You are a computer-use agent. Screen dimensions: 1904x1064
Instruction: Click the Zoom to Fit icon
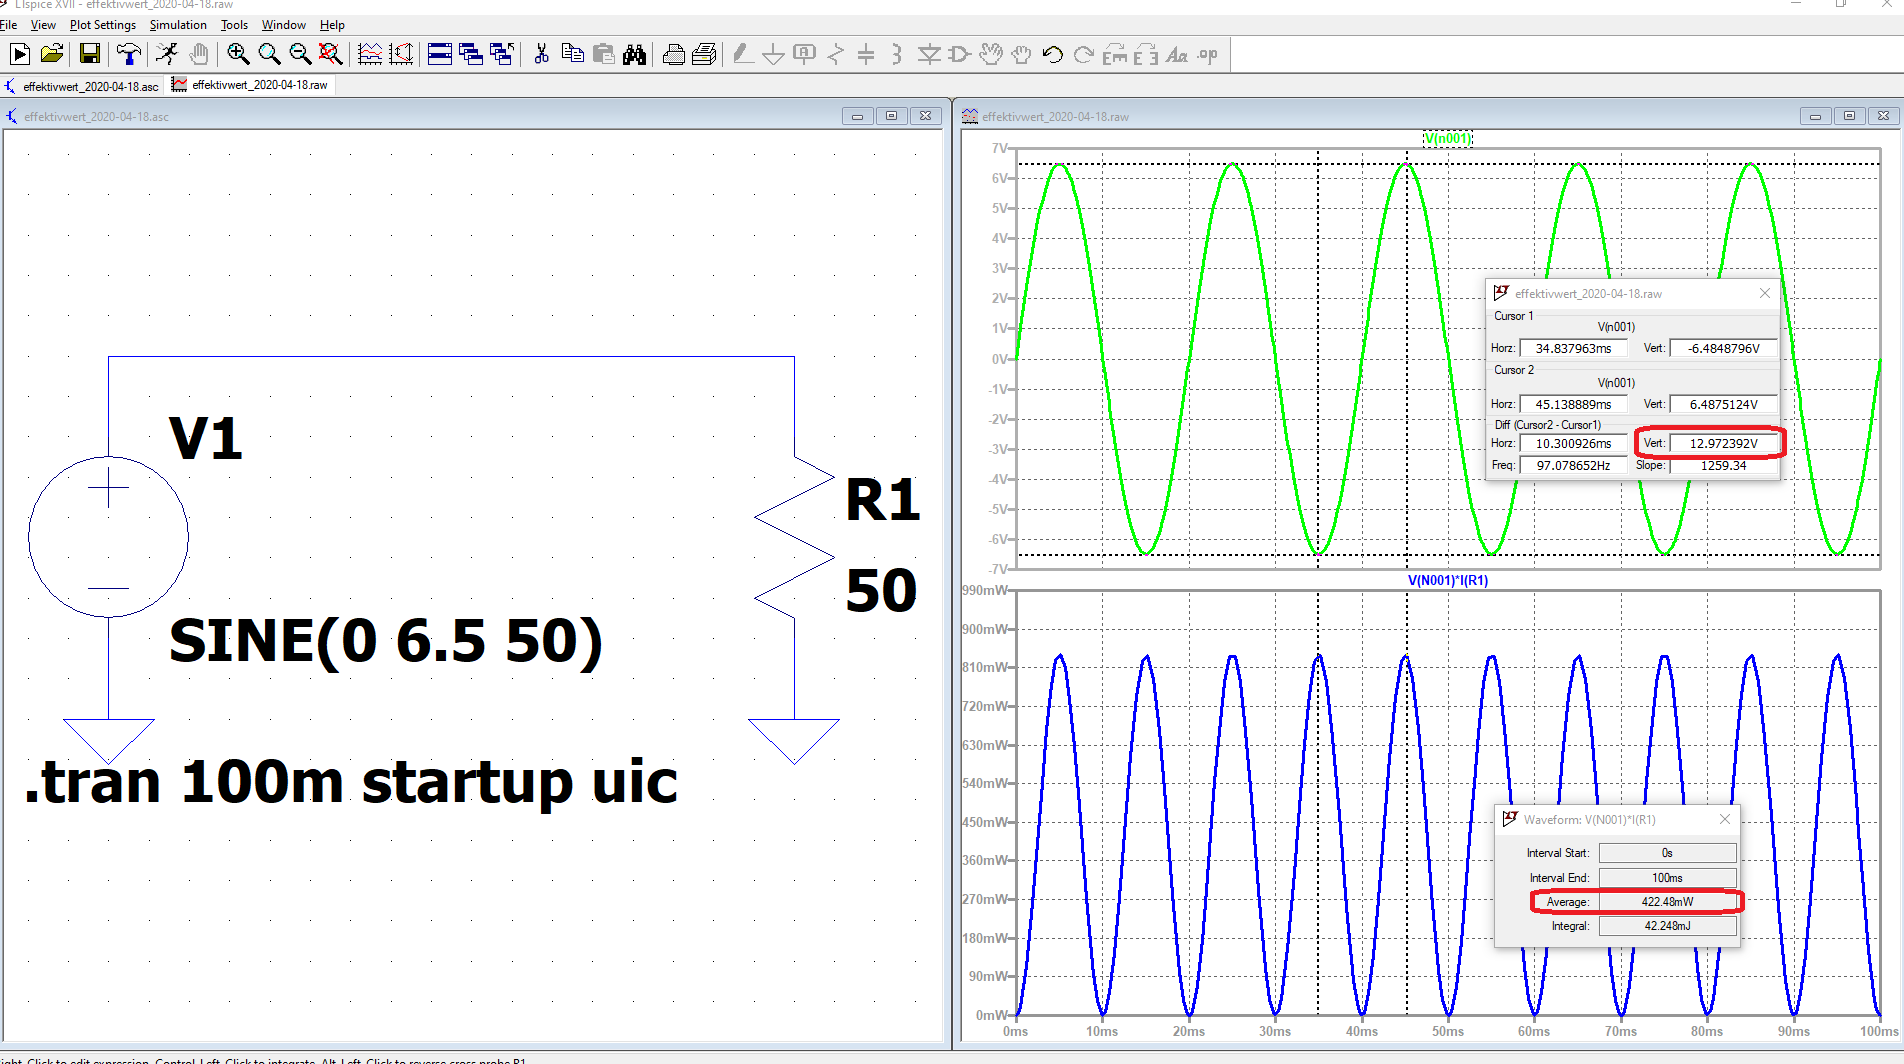(330, 54)
